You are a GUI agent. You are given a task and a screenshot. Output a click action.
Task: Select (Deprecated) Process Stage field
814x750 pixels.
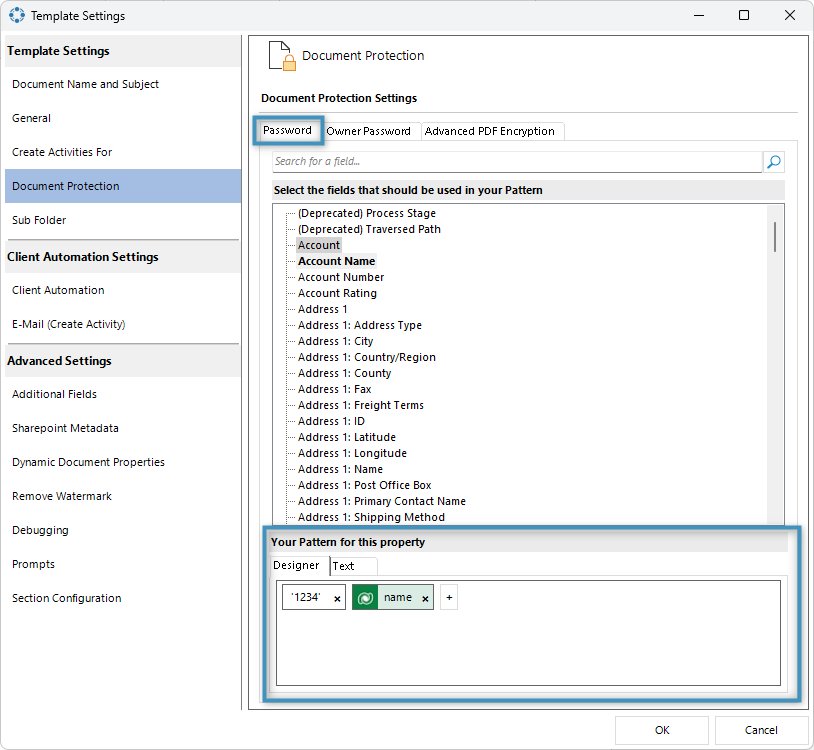point(367,213)
